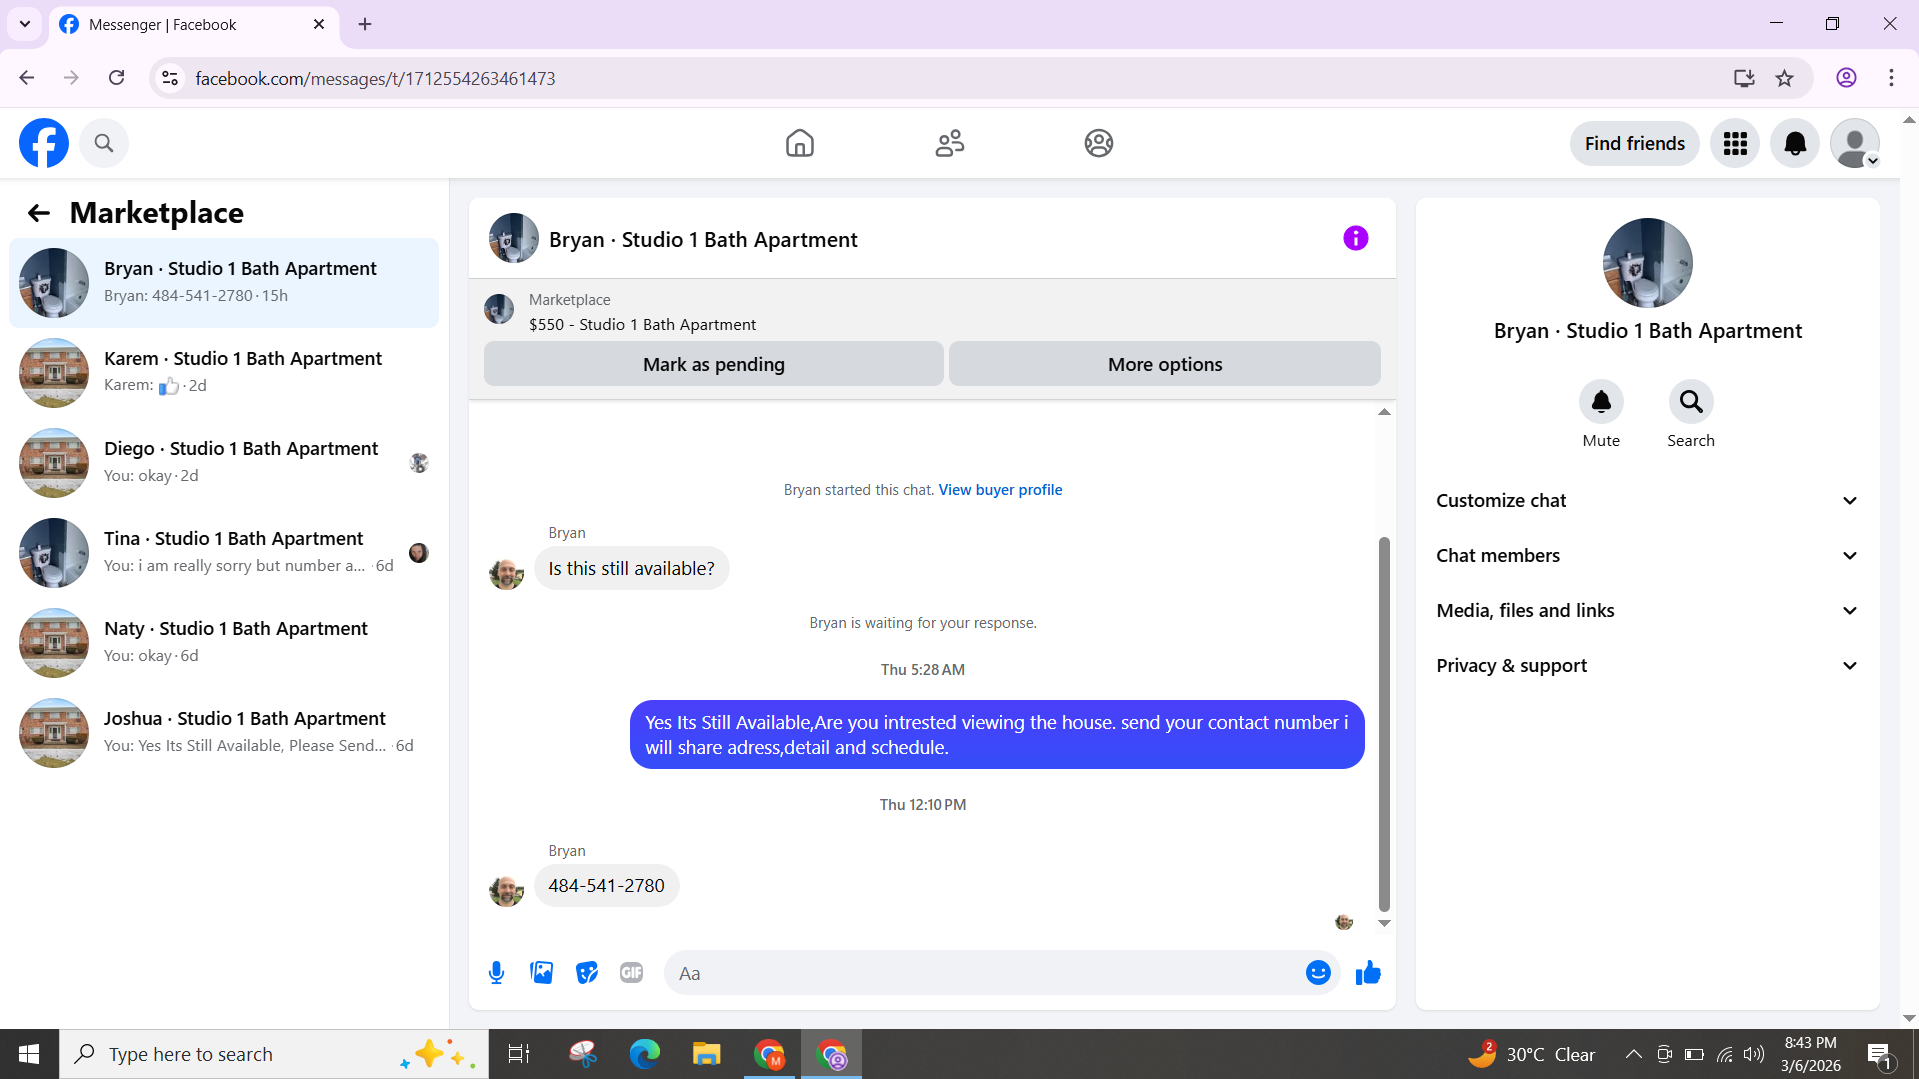Image resolution: width=1919 pixels, height=1079 pixels.
Task: Open the account profile avatar menu
Action: coord(1855,143)
